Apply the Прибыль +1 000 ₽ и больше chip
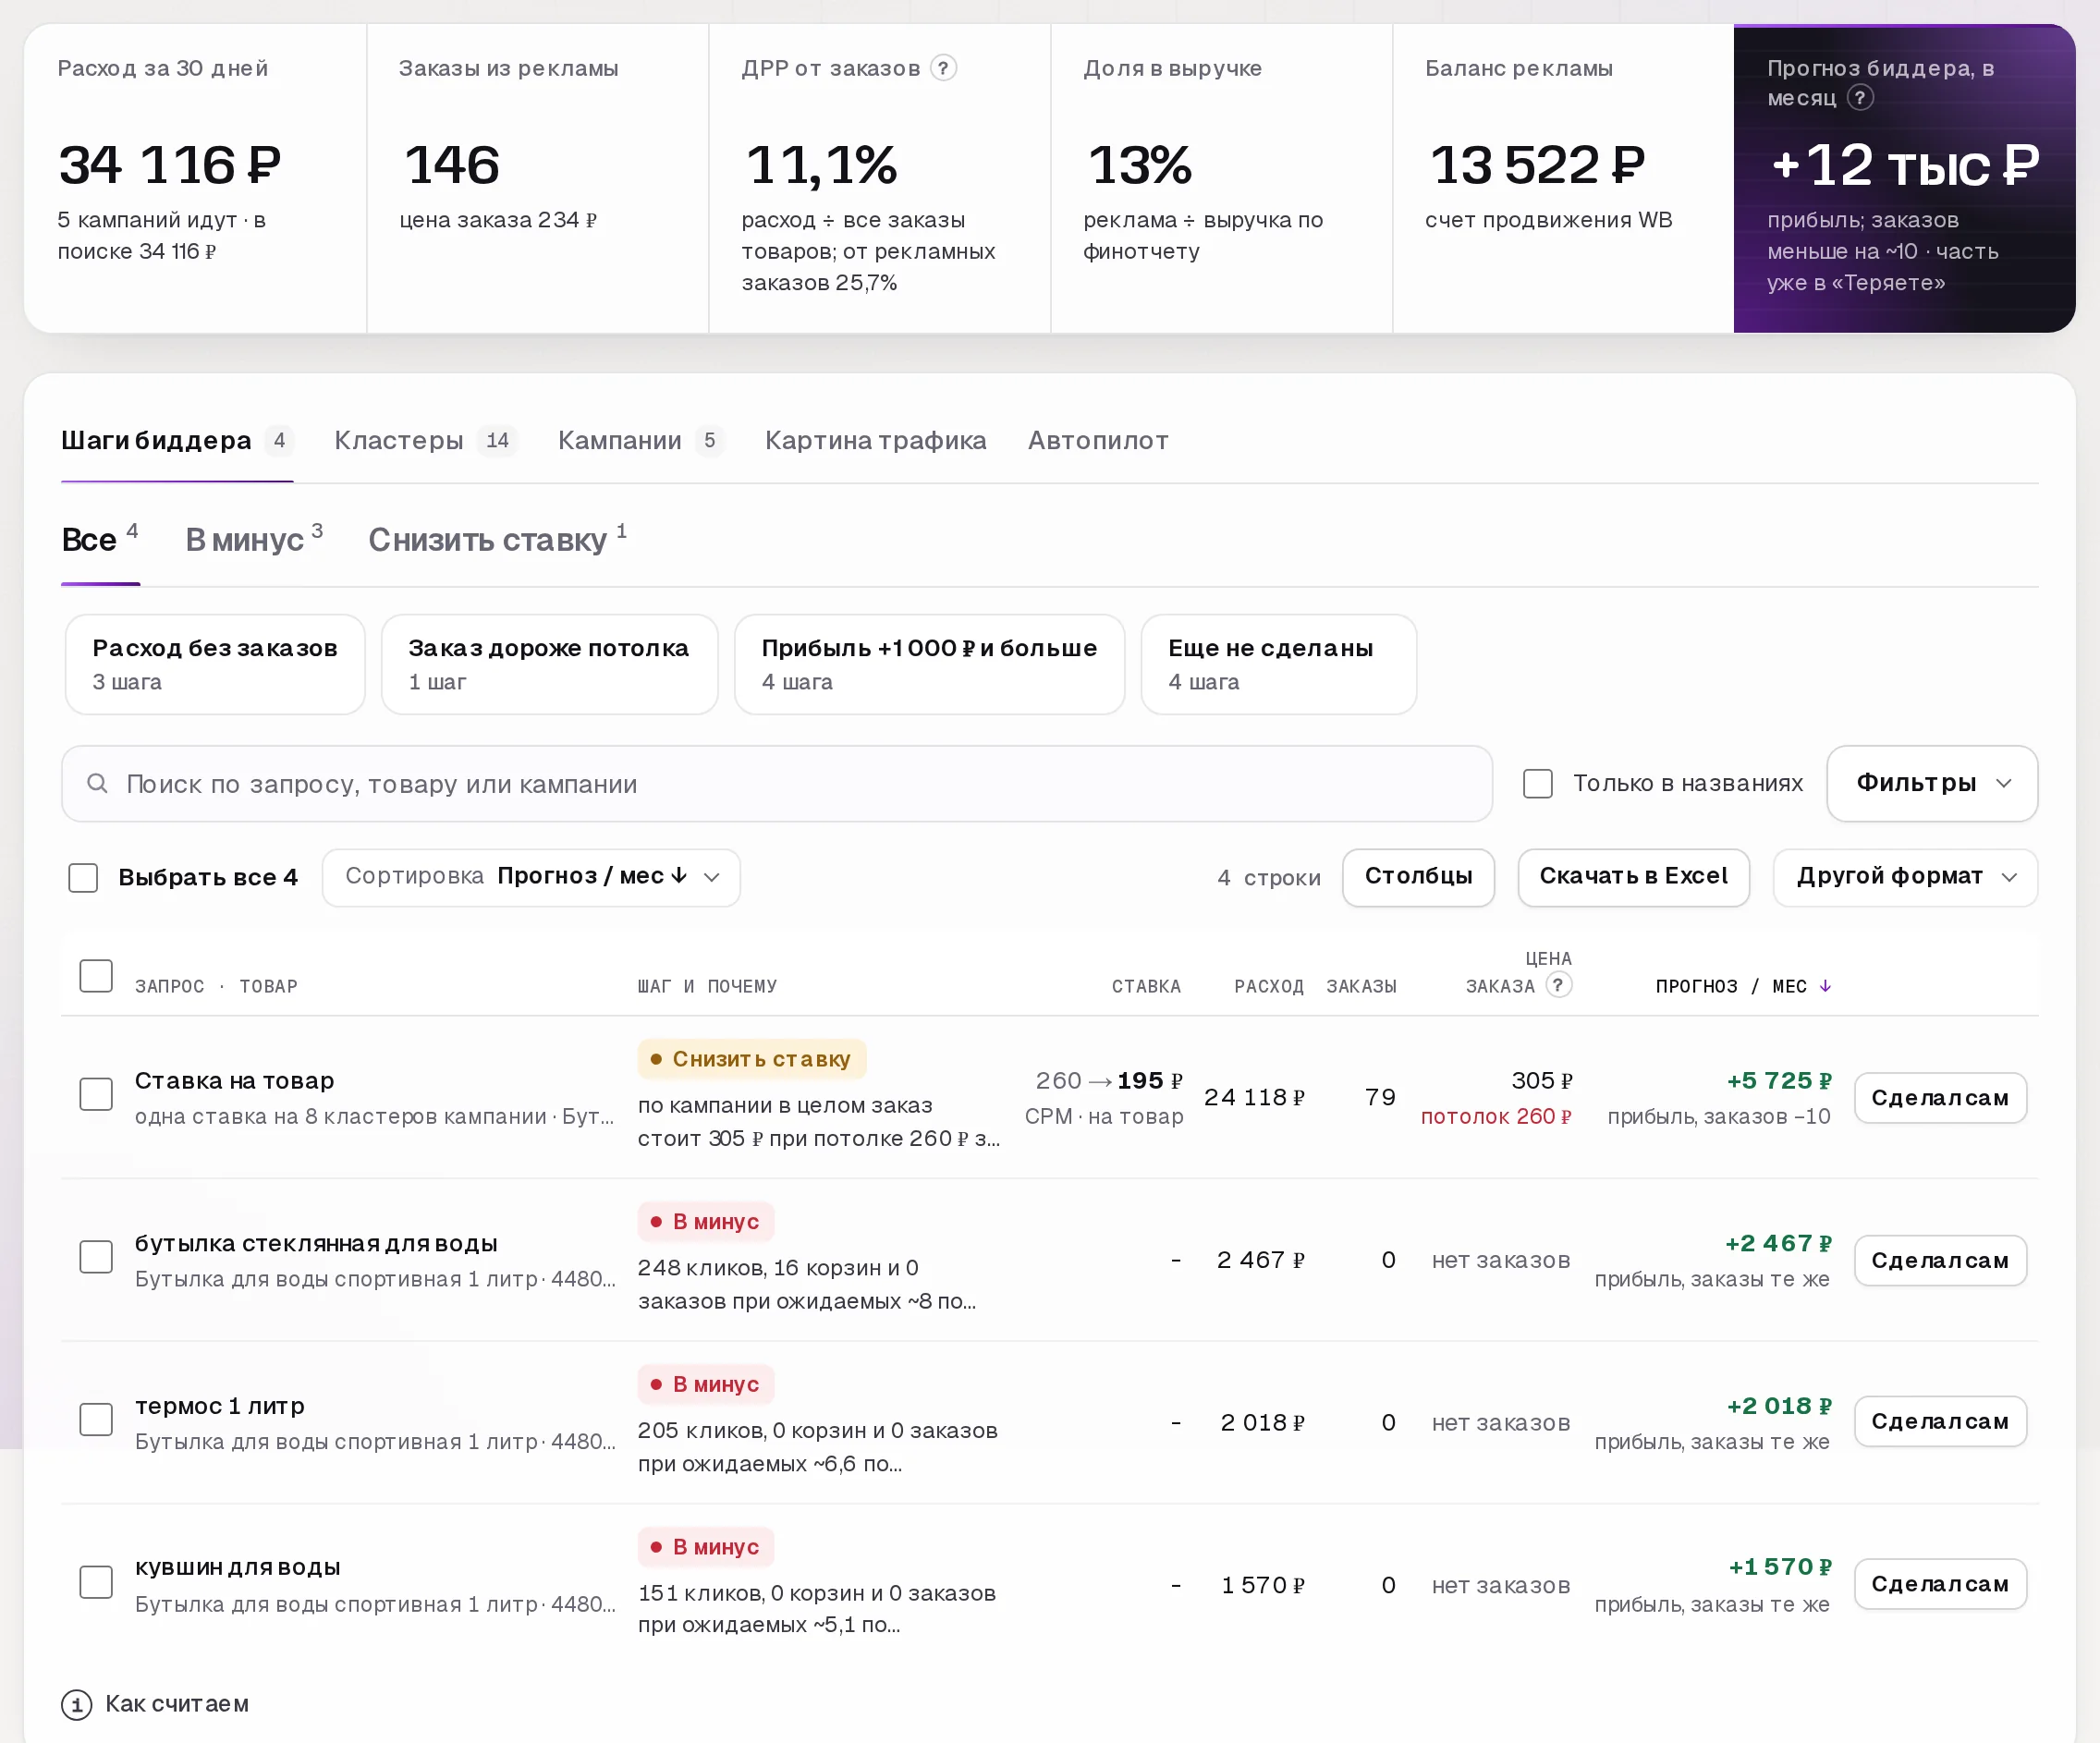Image resolution: width=2100 pixels, height=1743 pixels. pyautogui.click(x=929, y=665)
